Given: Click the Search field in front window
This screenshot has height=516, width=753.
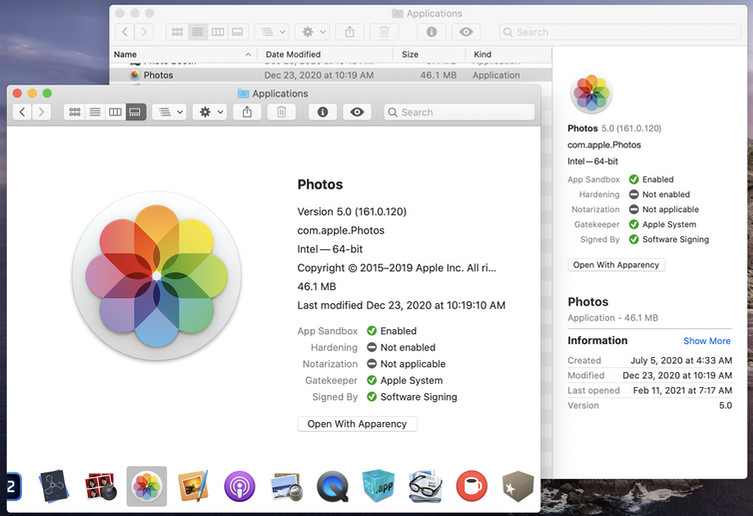Looking at the screenshot, I should 459,112.
